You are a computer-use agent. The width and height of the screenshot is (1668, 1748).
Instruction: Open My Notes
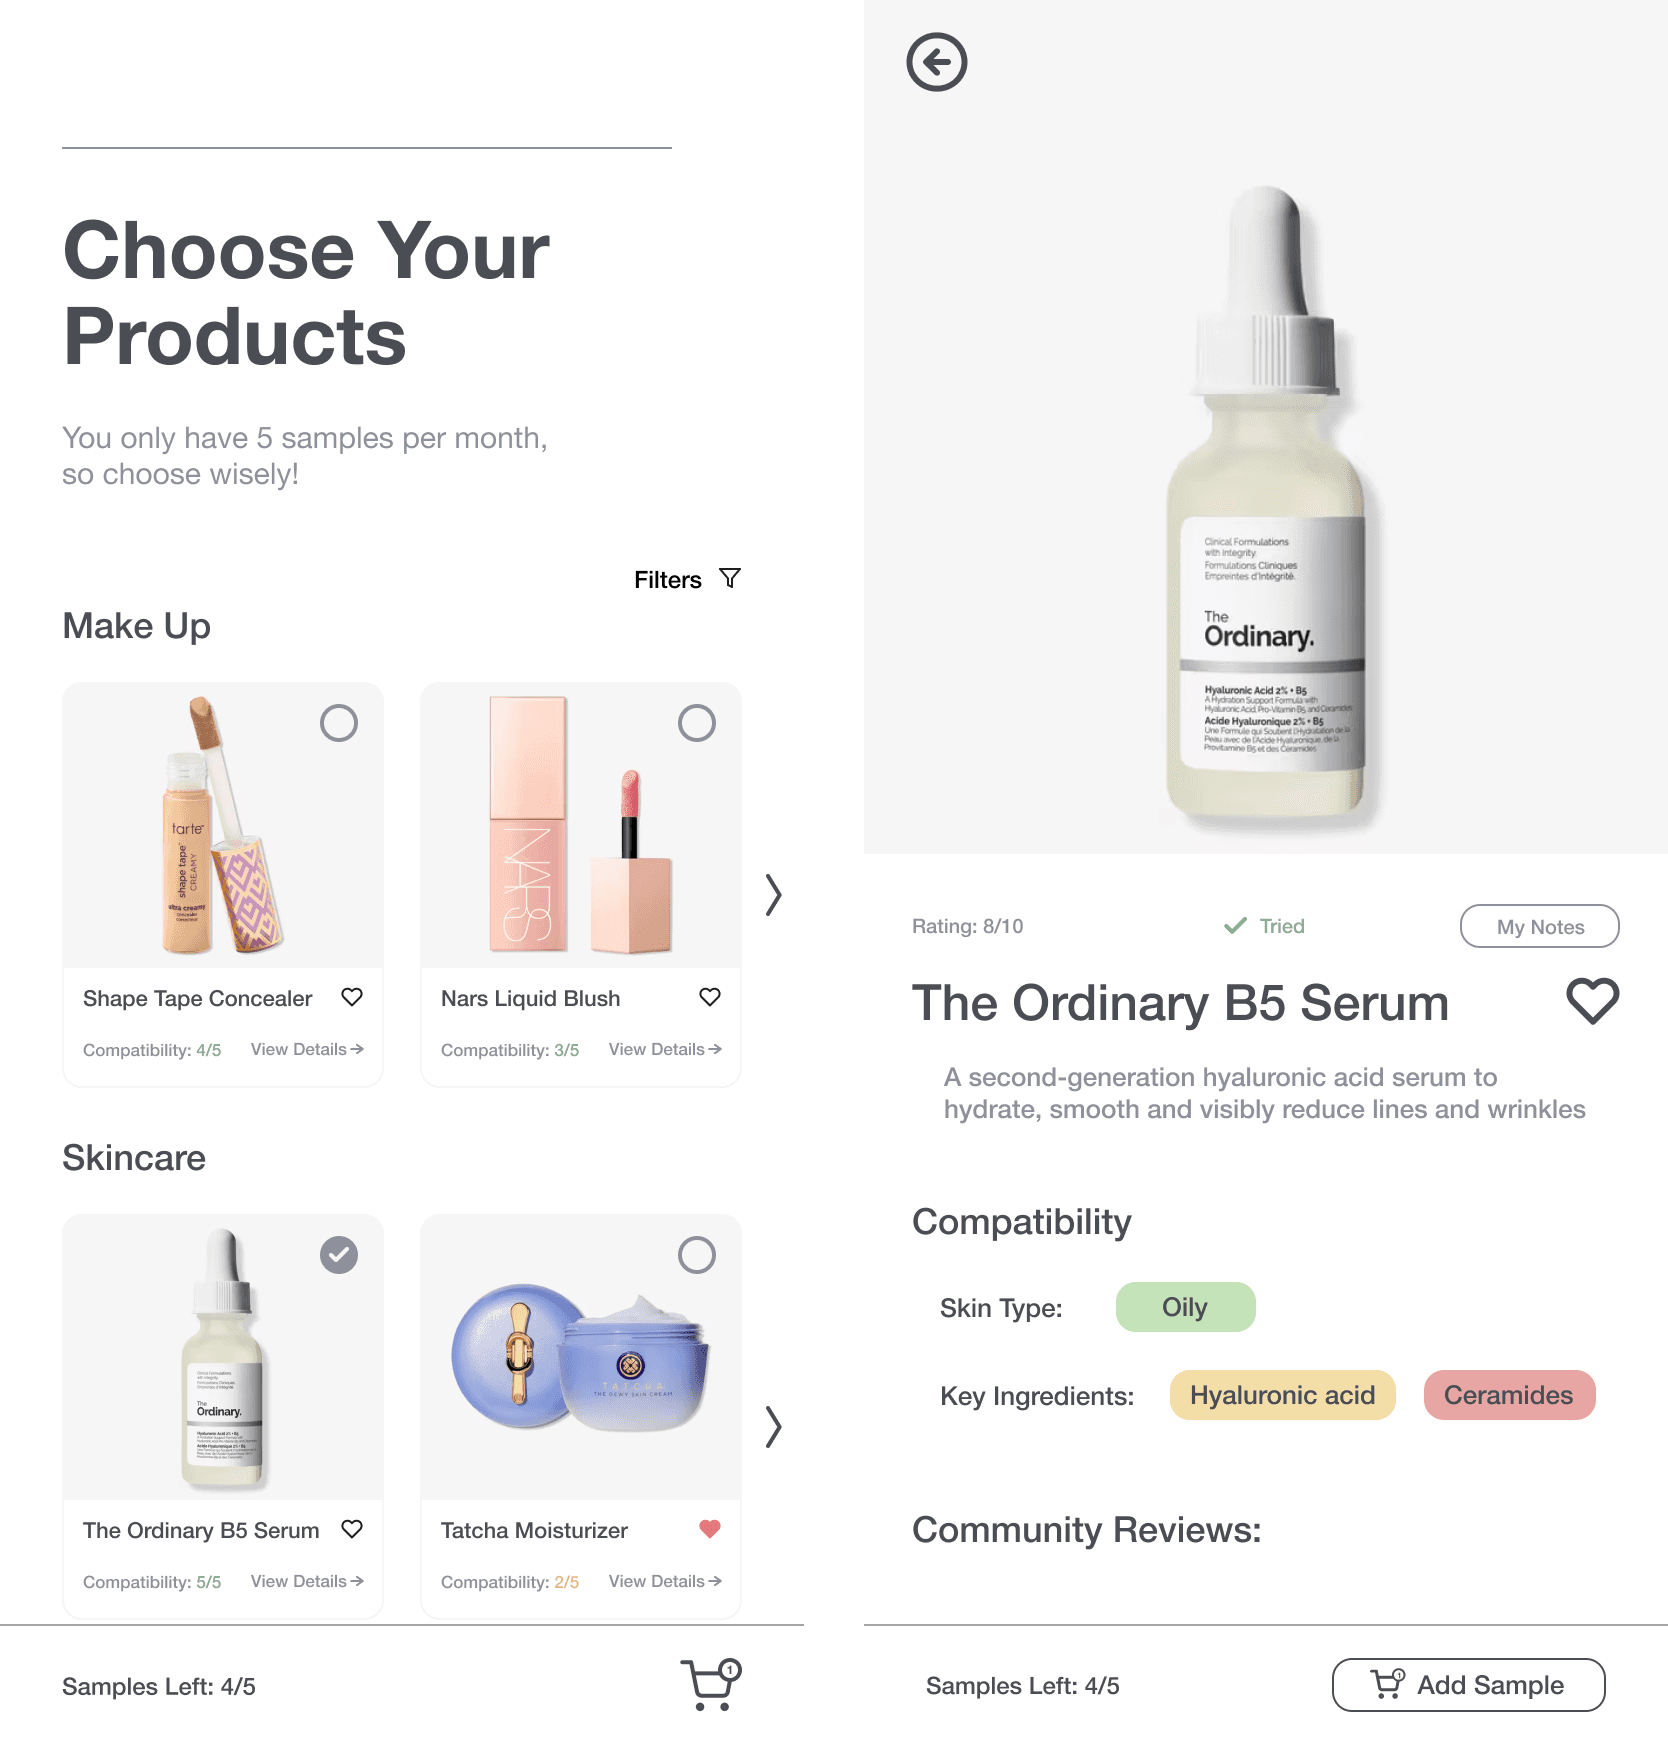coord(1540,926)
